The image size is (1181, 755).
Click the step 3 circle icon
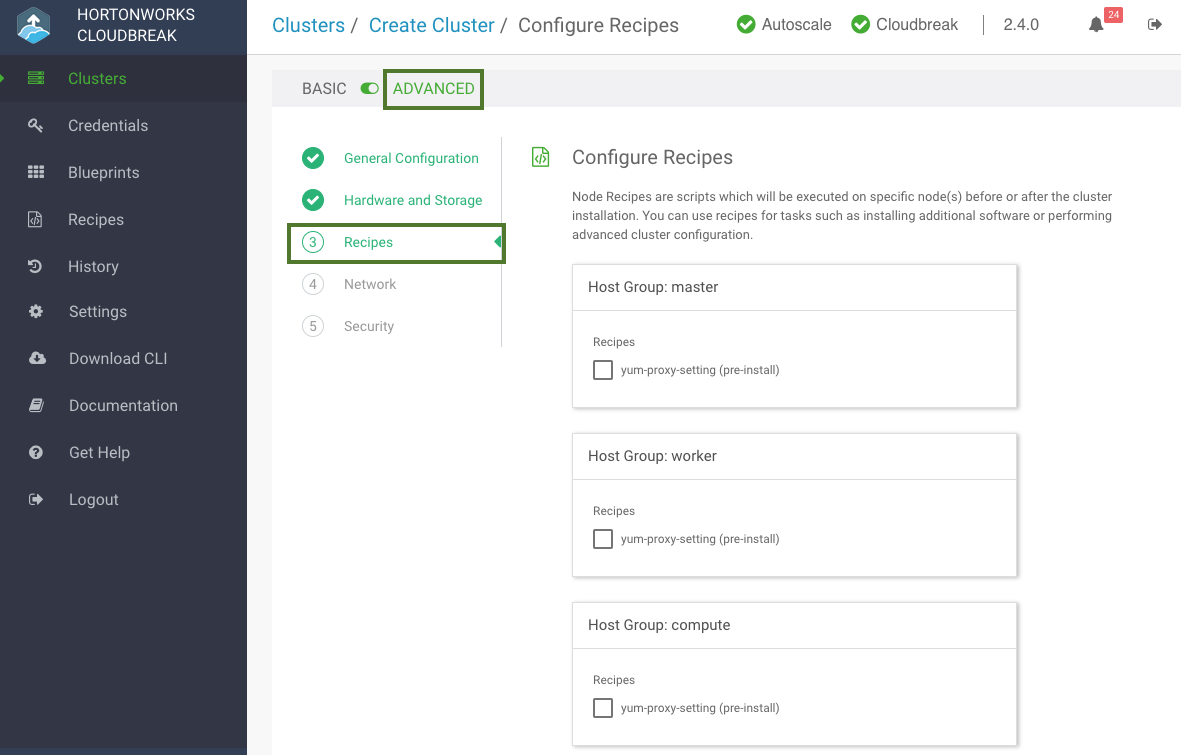(x=313, y=242)
